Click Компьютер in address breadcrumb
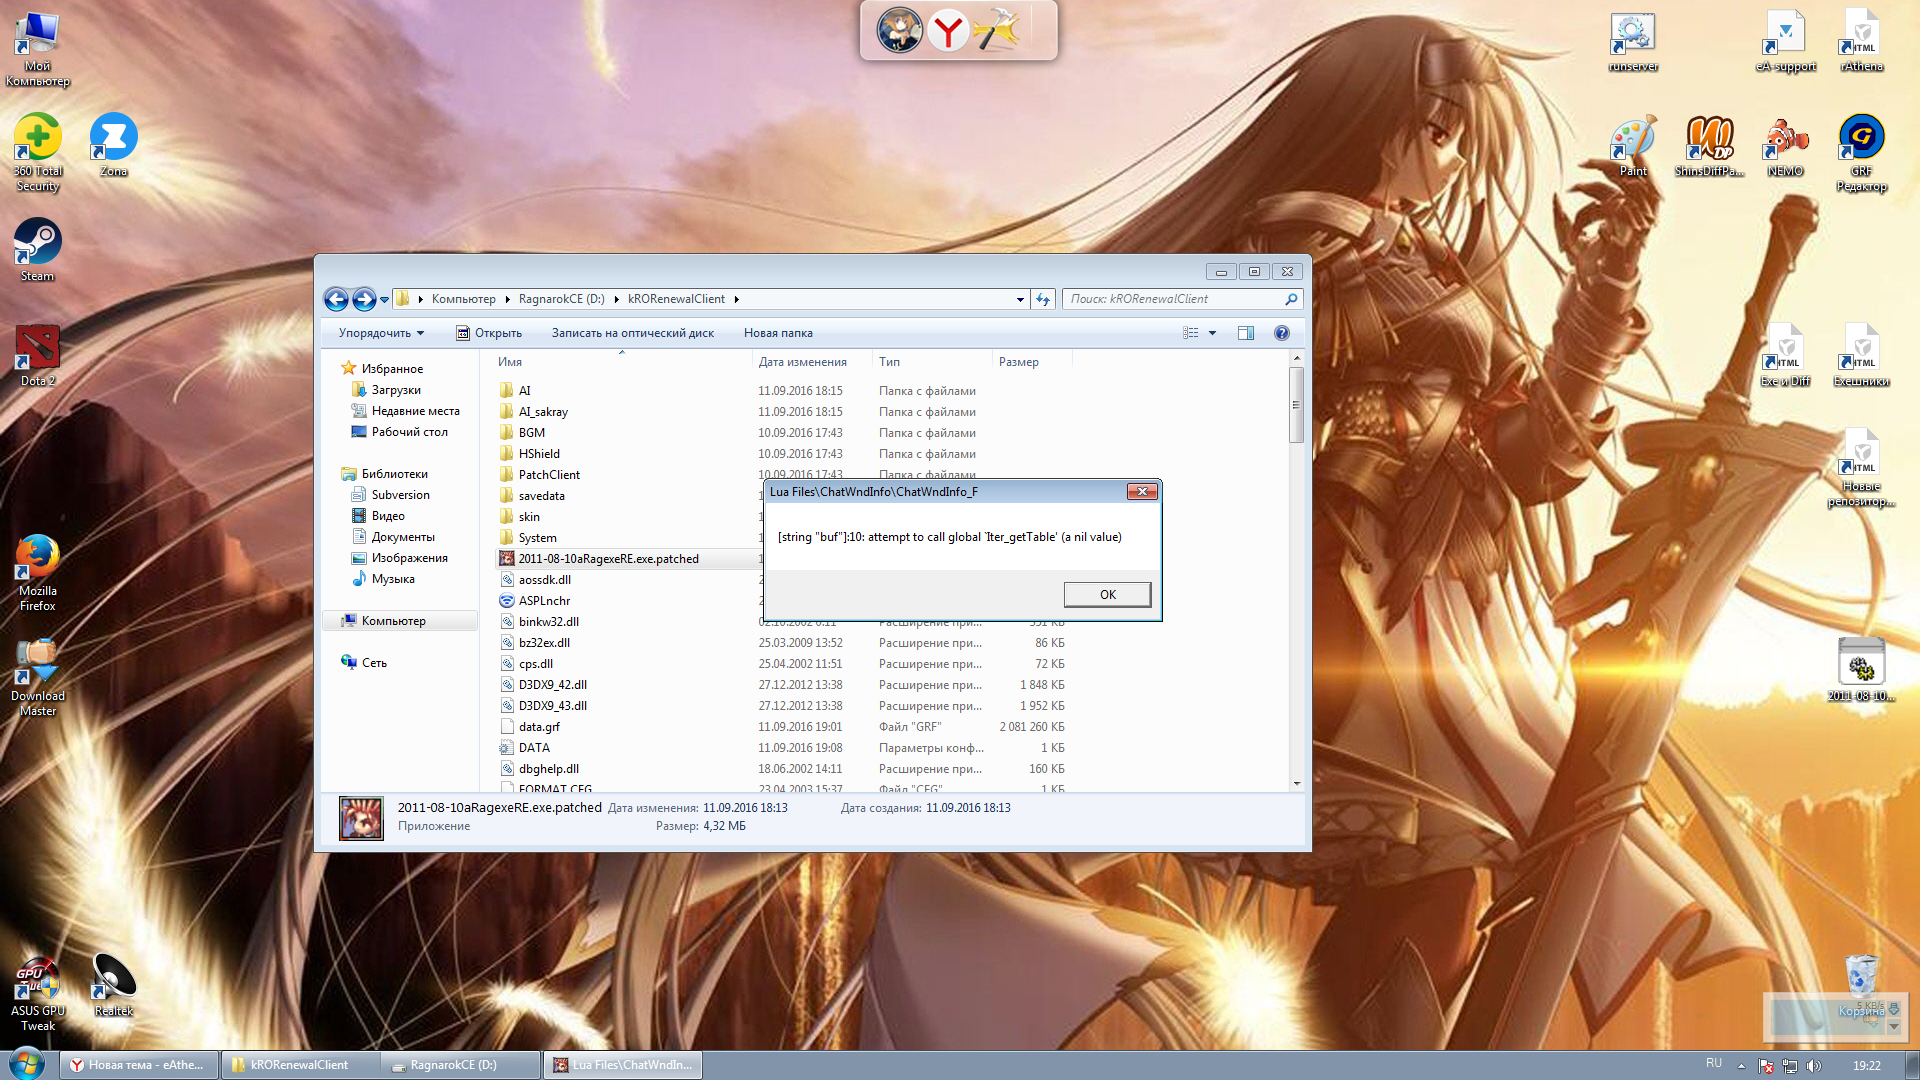The width and height of the screenshot is (1920, 1080). 463,299
